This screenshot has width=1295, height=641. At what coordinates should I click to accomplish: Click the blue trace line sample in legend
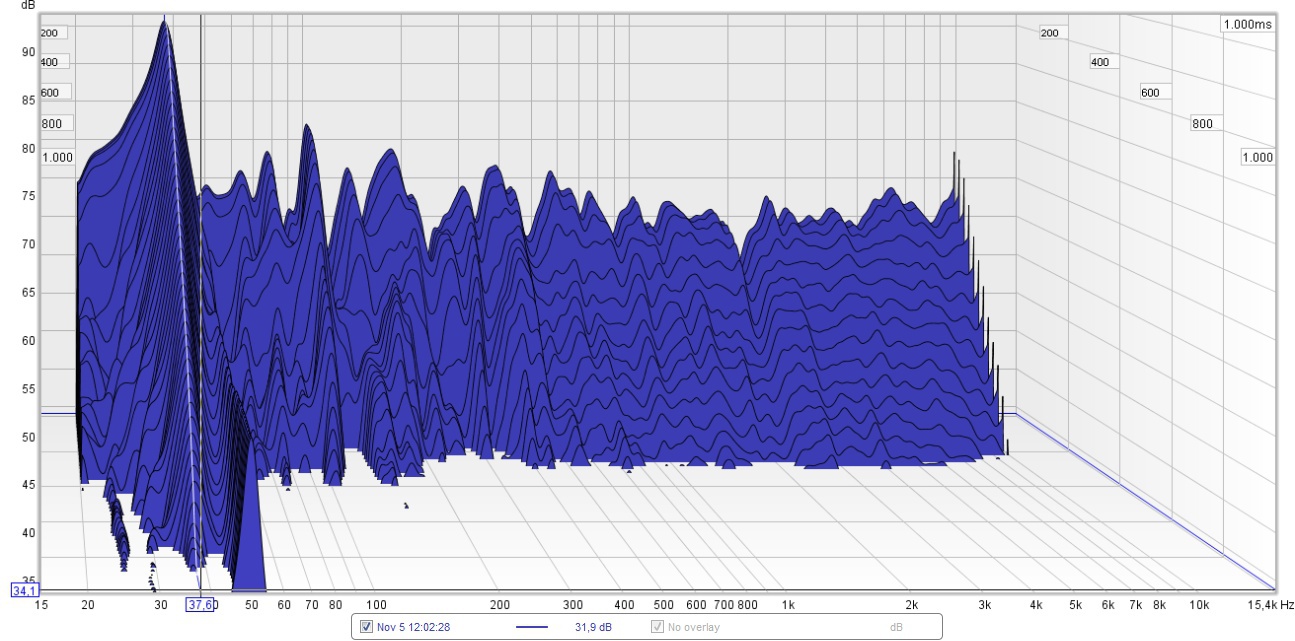[532, 627]
